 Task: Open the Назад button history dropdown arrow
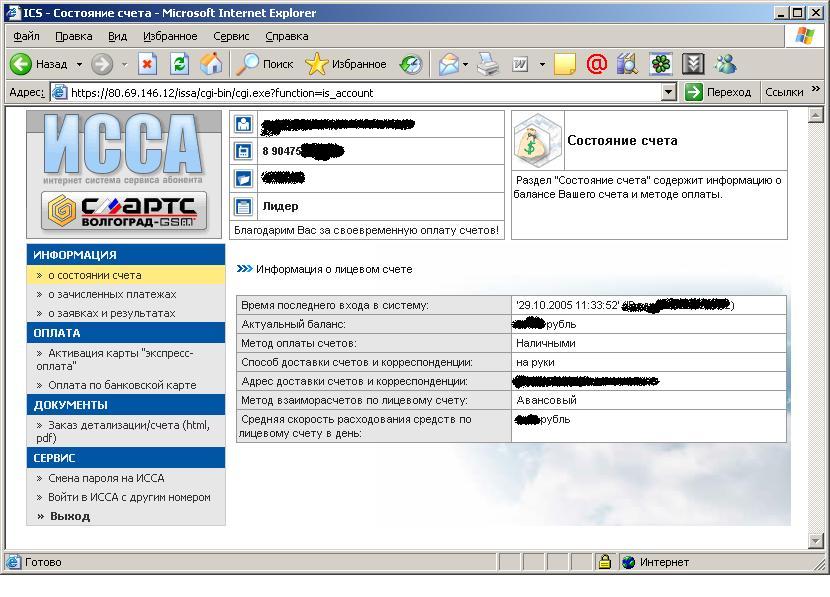pyautogui.click(x=80, y=64)
